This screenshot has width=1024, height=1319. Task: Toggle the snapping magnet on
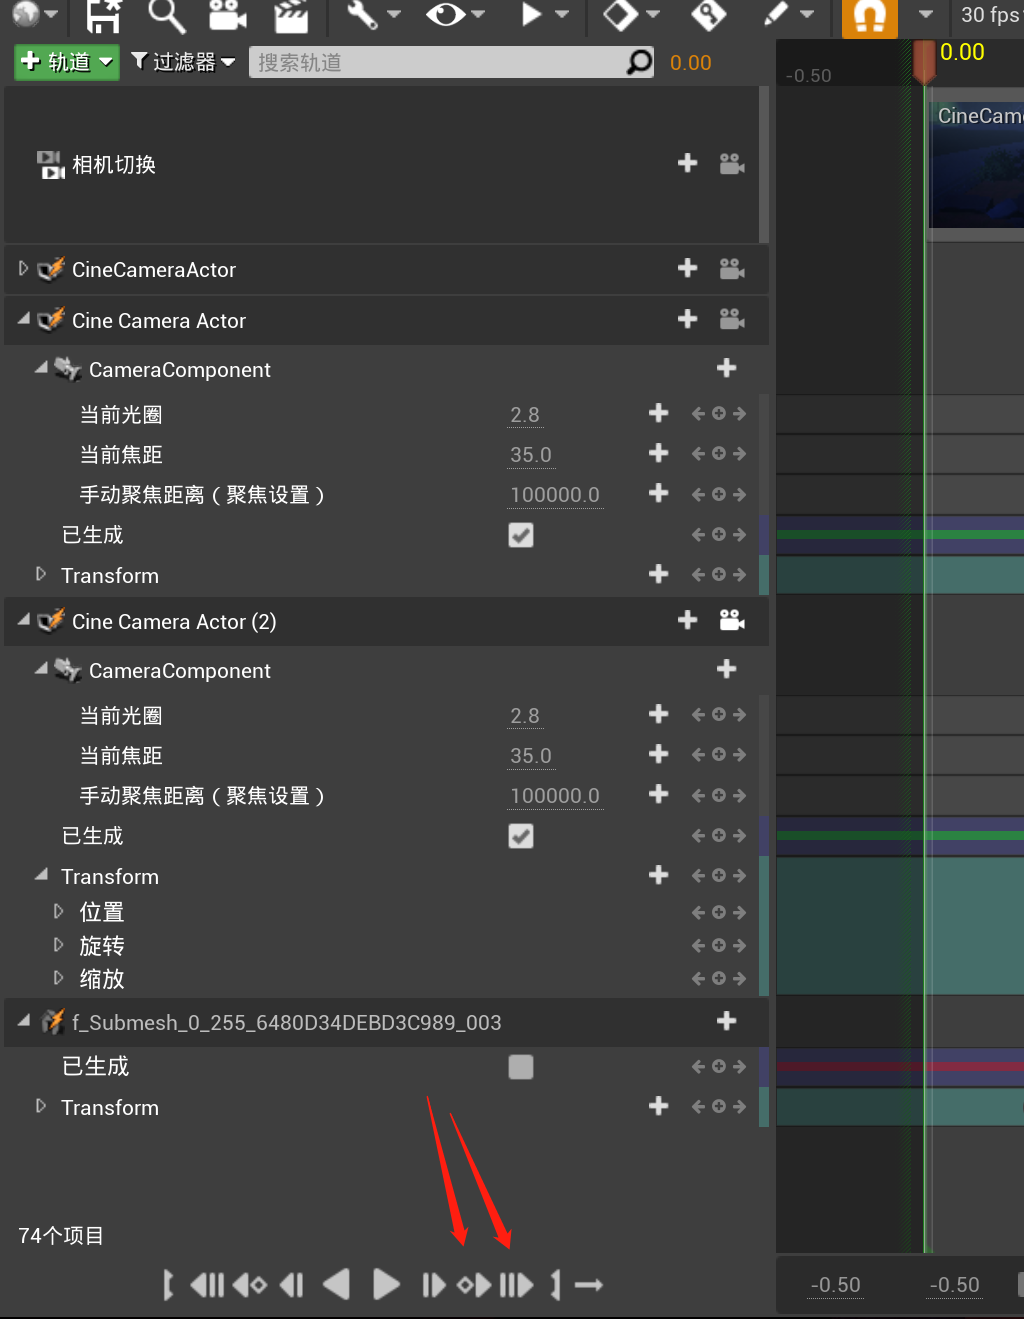[868, 17]
